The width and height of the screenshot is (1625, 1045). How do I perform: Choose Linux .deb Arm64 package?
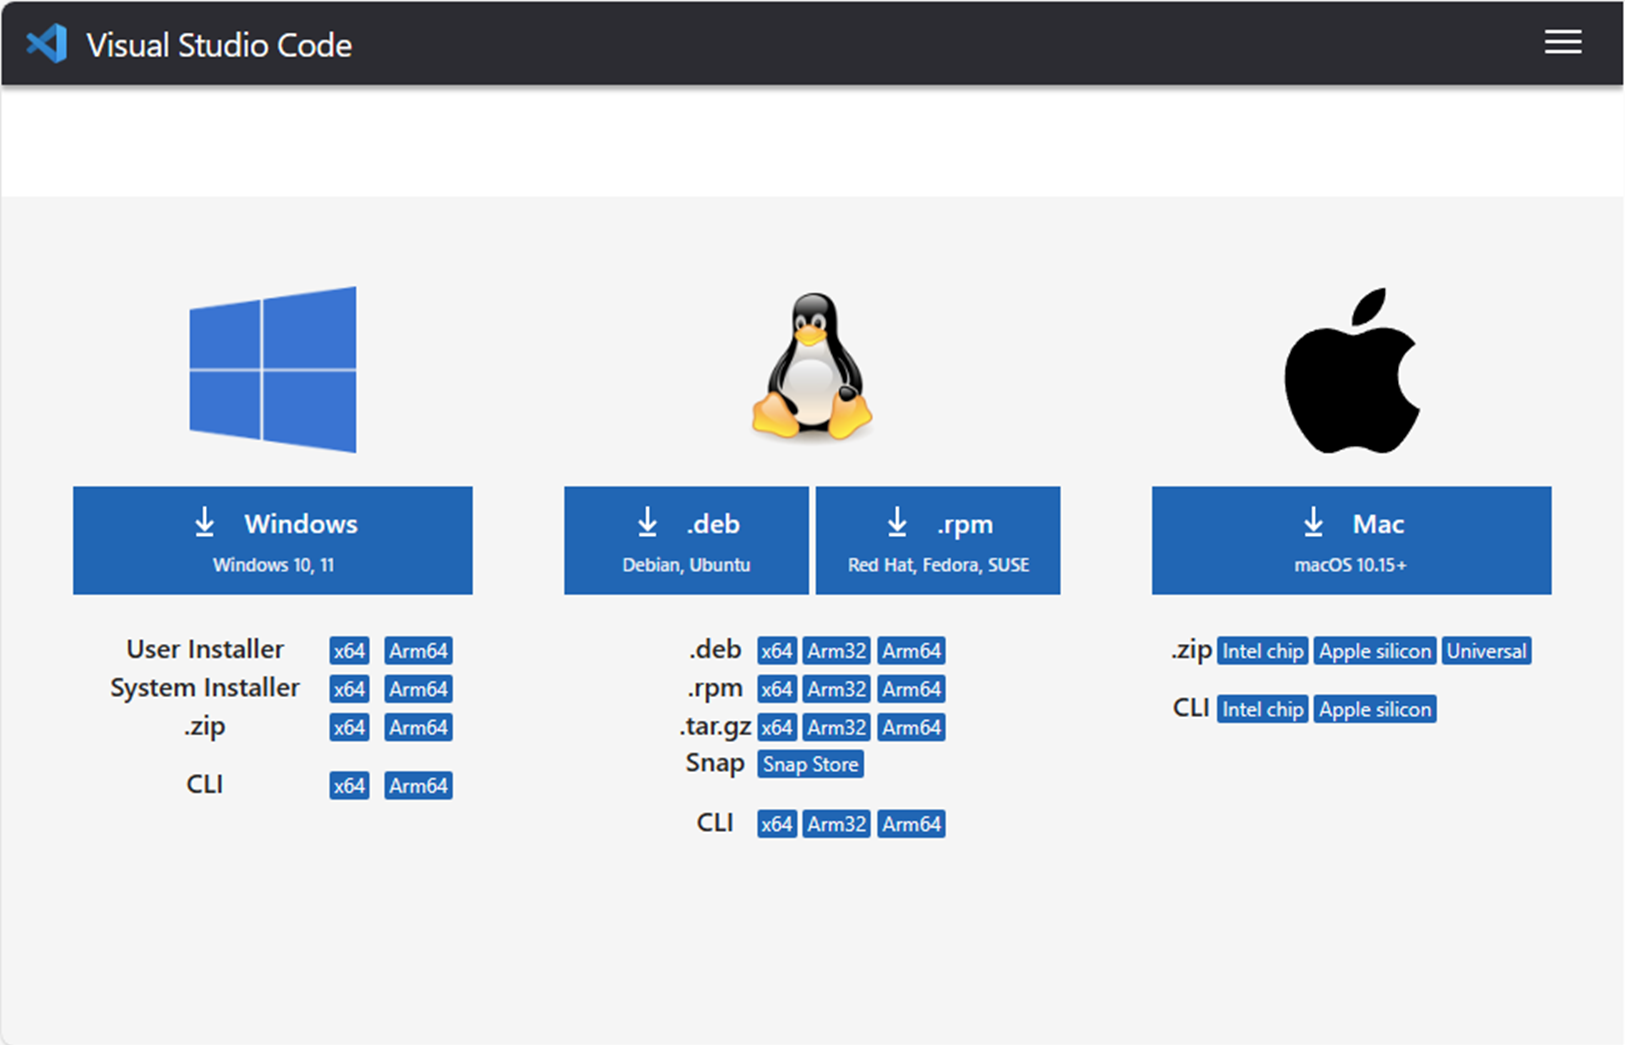911,651
